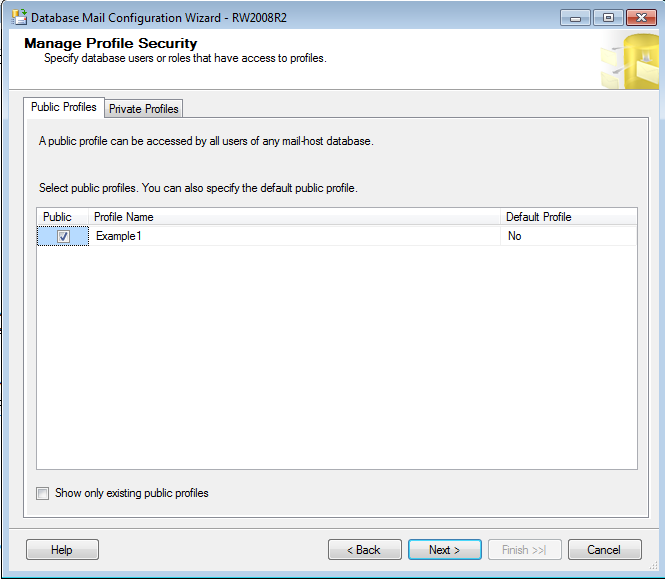Go back with the < Back button
The image size is (665, 579).
coord(364,550)
